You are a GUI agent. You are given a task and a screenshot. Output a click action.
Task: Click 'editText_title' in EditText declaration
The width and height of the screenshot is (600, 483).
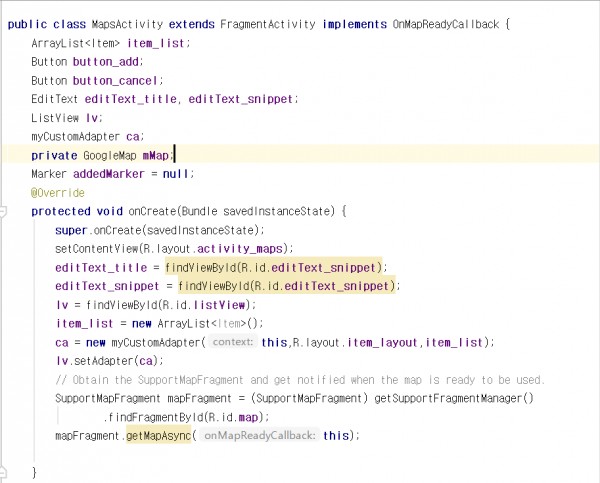tap(130, 99)
